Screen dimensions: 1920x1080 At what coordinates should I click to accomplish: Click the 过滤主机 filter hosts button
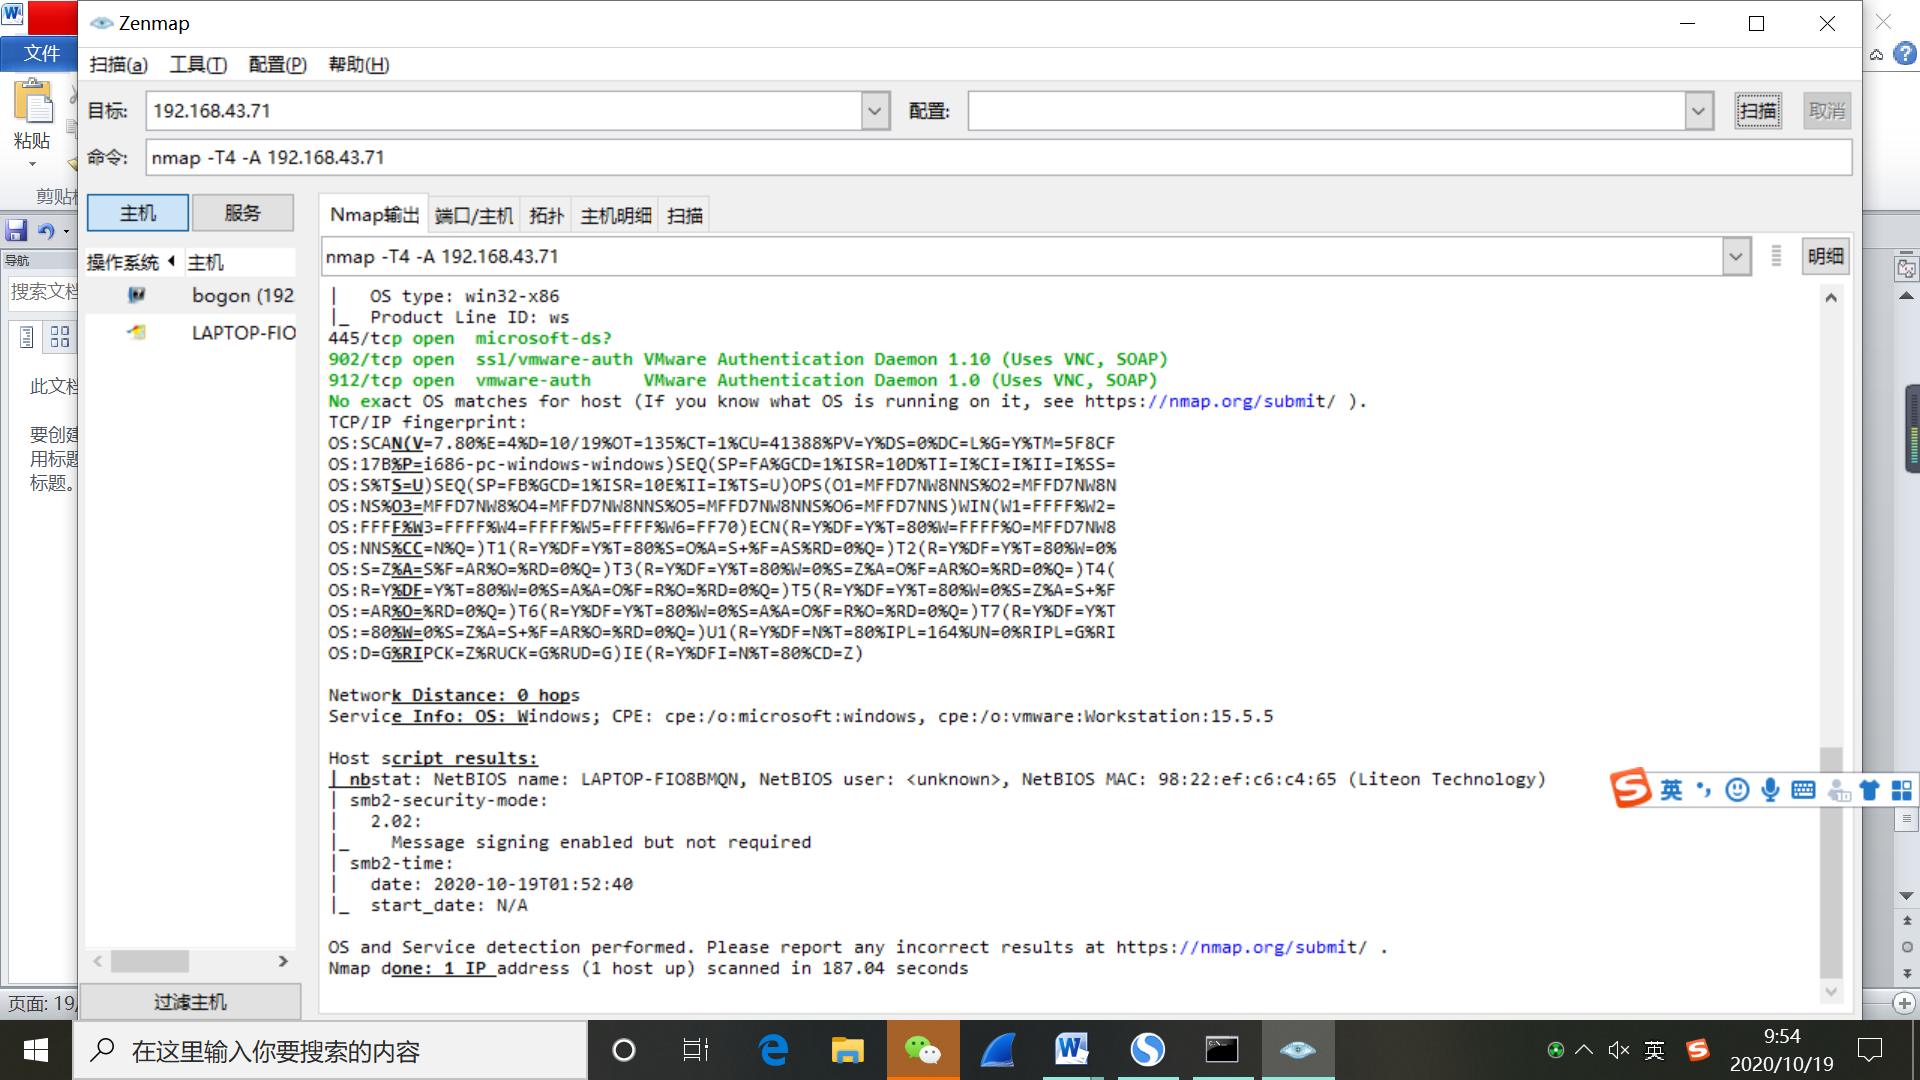190,1002
